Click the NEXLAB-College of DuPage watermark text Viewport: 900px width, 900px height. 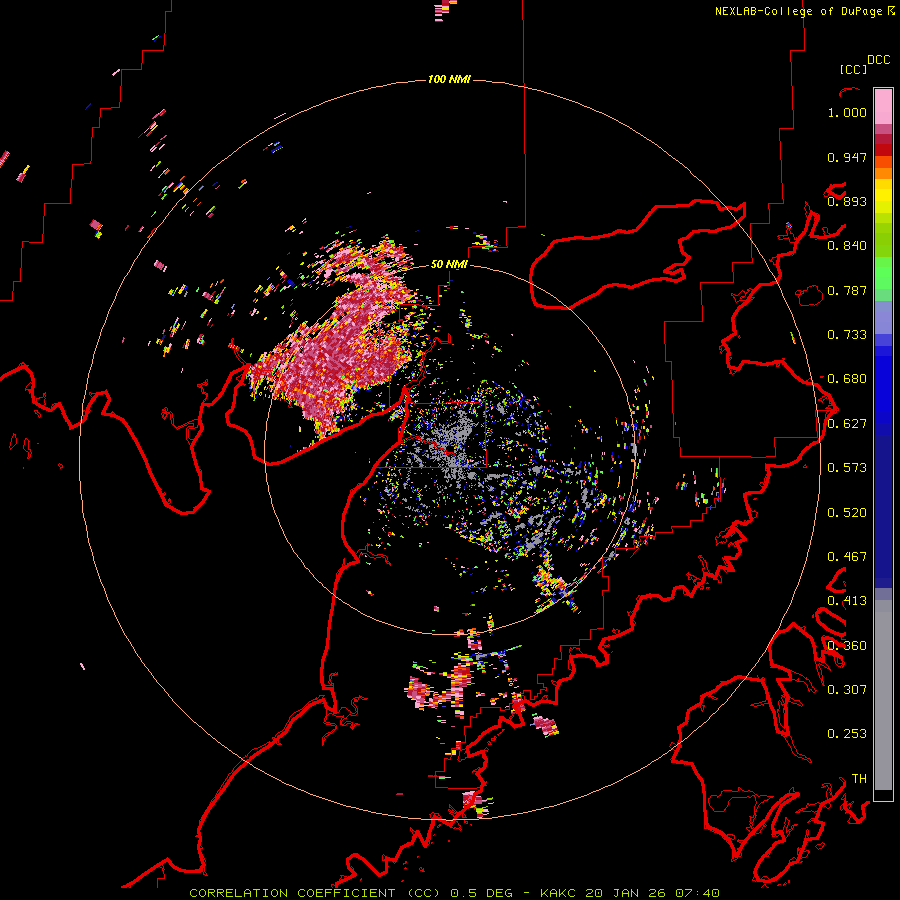(x=804, y=11)
